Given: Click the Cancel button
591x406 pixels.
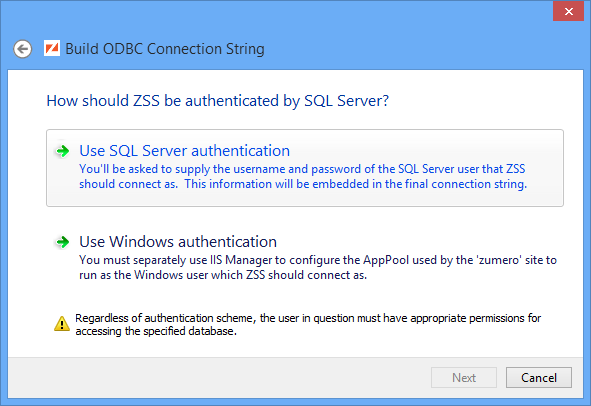Looking at the screenshot, I should coord(539,377).
